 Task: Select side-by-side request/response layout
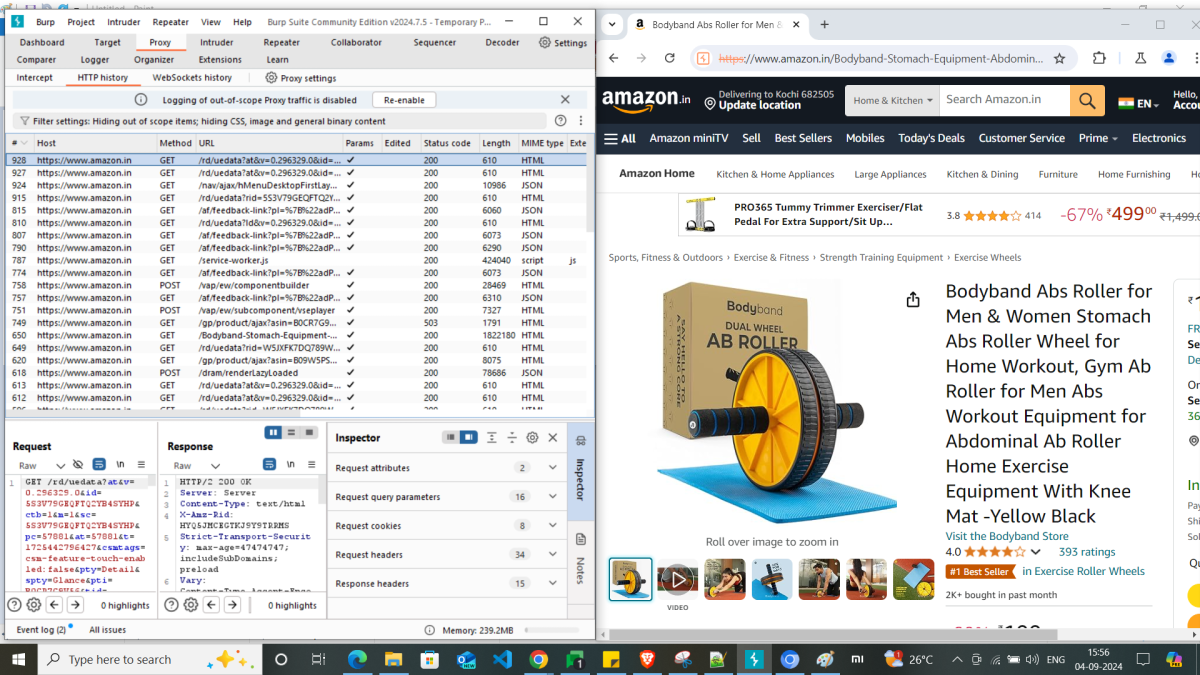[273, 432]
